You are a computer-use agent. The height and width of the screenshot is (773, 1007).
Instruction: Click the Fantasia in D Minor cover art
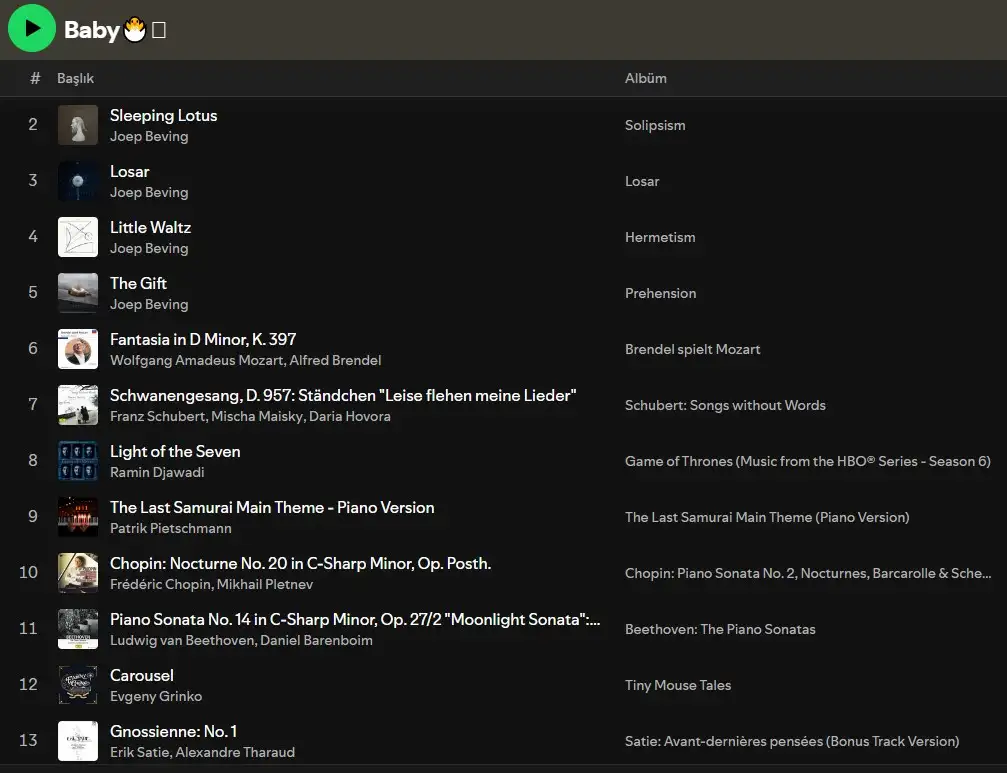click(78, 349)
